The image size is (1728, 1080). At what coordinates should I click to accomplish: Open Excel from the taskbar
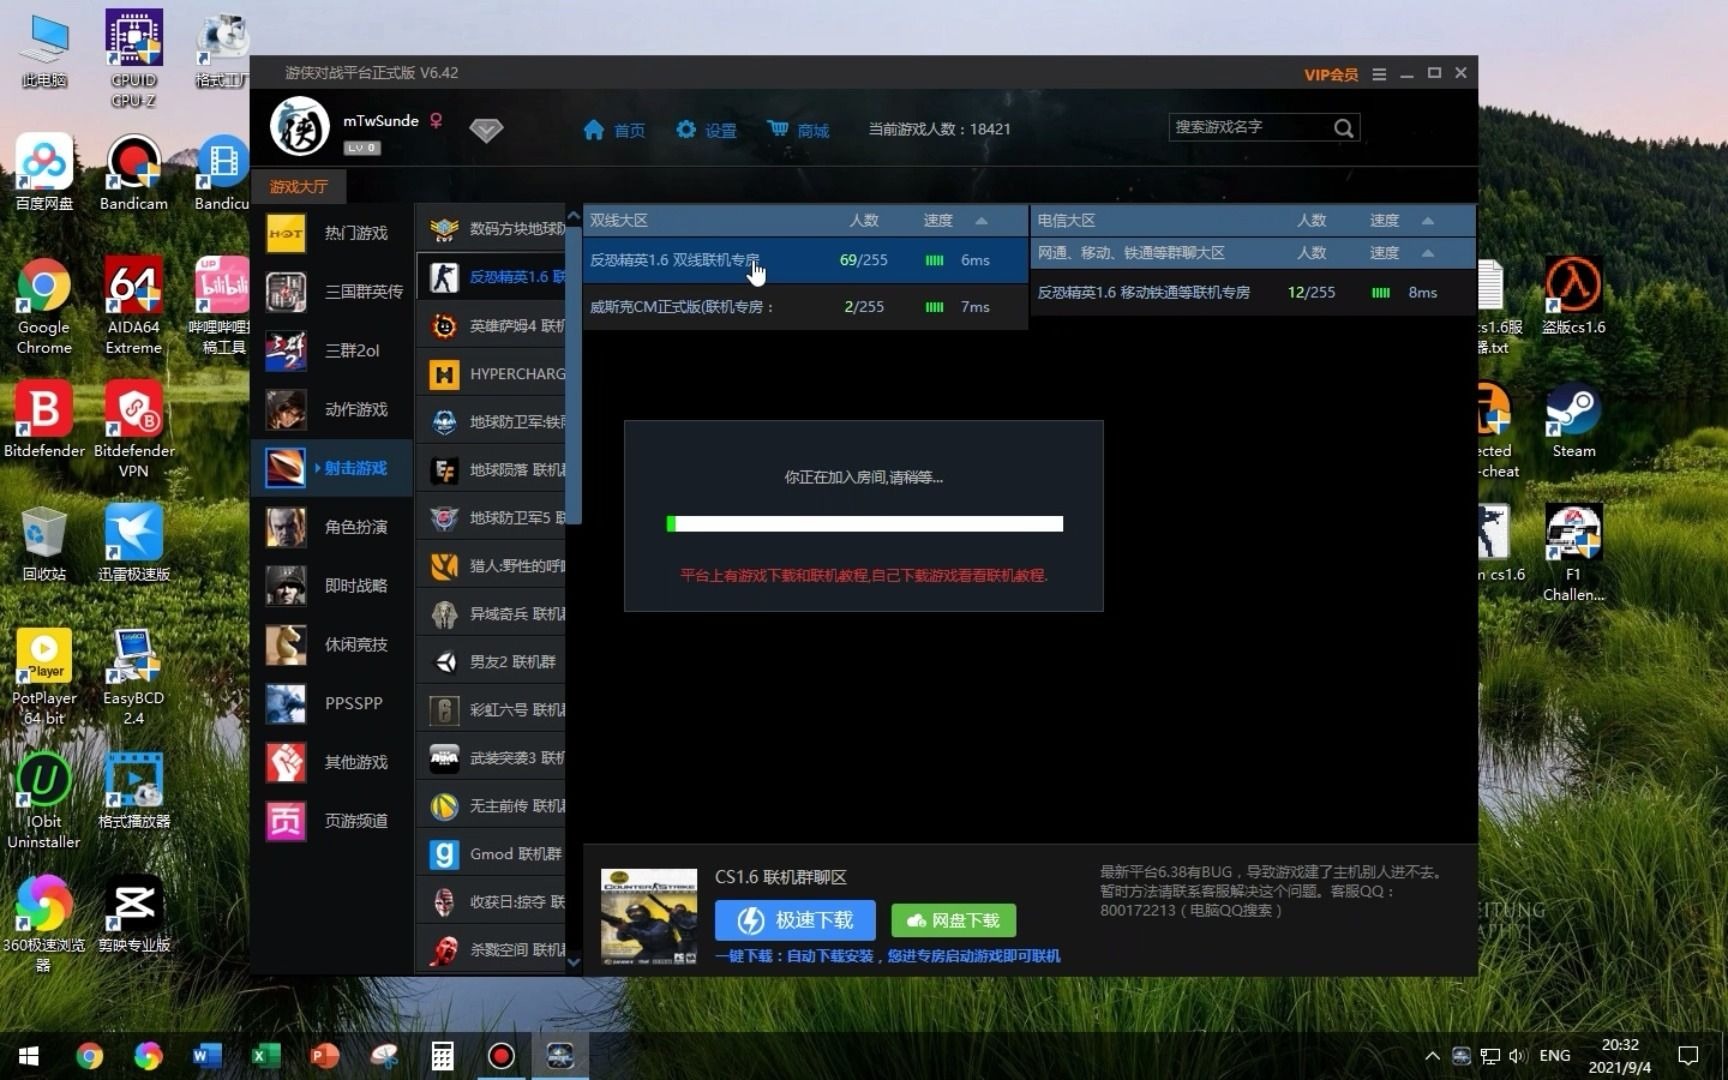pyautogui.click(x=266, y=1056)
